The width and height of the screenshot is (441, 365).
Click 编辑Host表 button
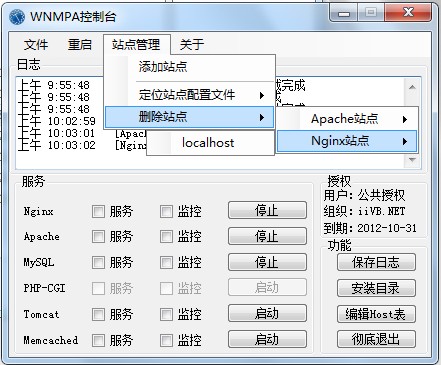click(x=376, y=314)
